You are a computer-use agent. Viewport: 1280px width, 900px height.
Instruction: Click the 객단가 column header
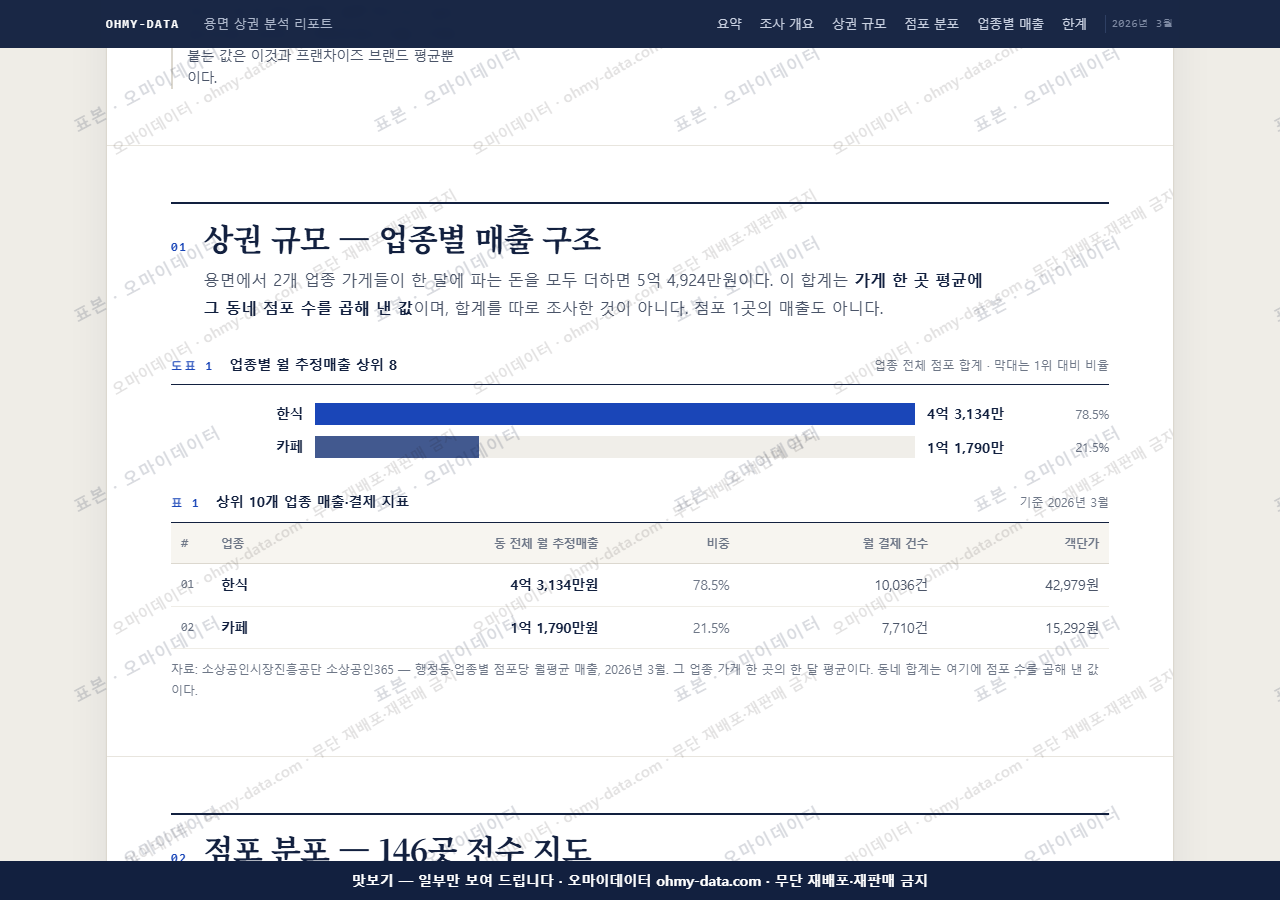1081,543
